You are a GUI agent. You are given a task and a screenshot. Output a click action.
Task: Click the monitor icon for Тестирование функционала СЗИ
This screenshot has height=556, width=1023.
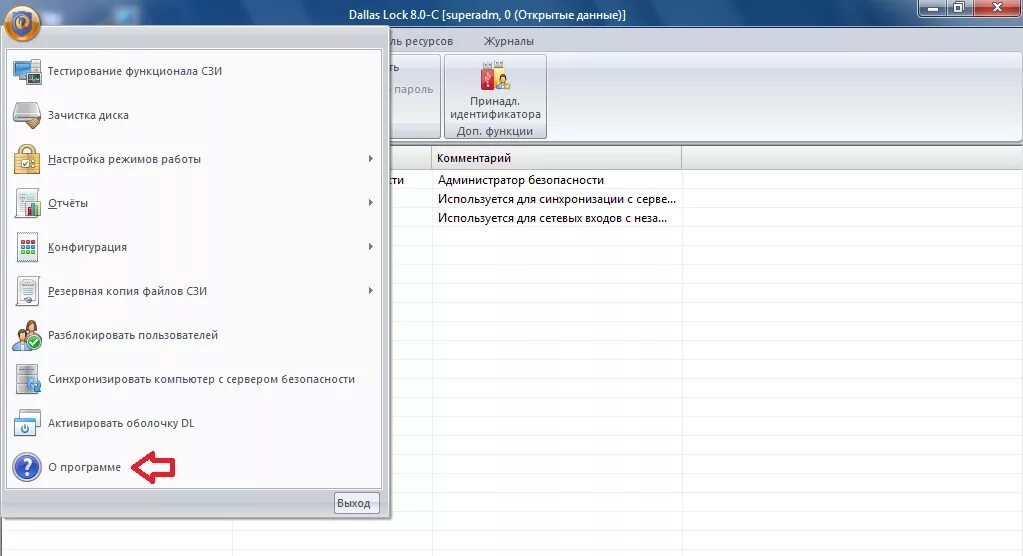(27, 71)
